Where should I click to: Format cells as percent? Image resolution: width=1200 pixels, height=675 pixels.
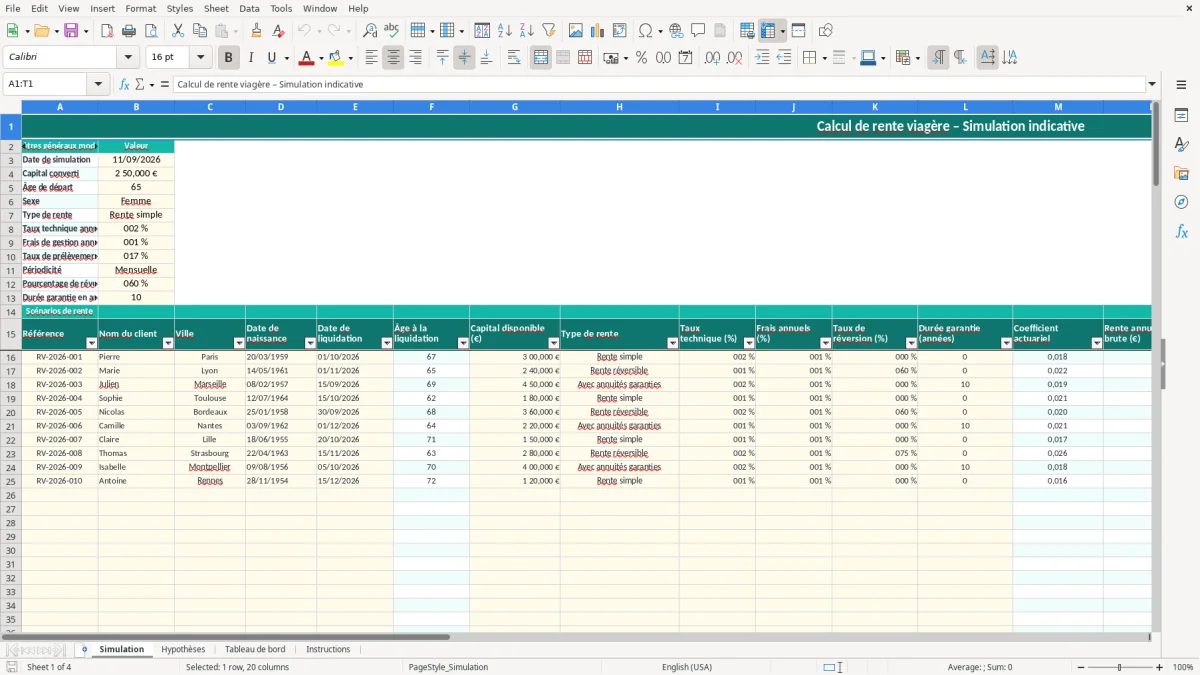641,58
